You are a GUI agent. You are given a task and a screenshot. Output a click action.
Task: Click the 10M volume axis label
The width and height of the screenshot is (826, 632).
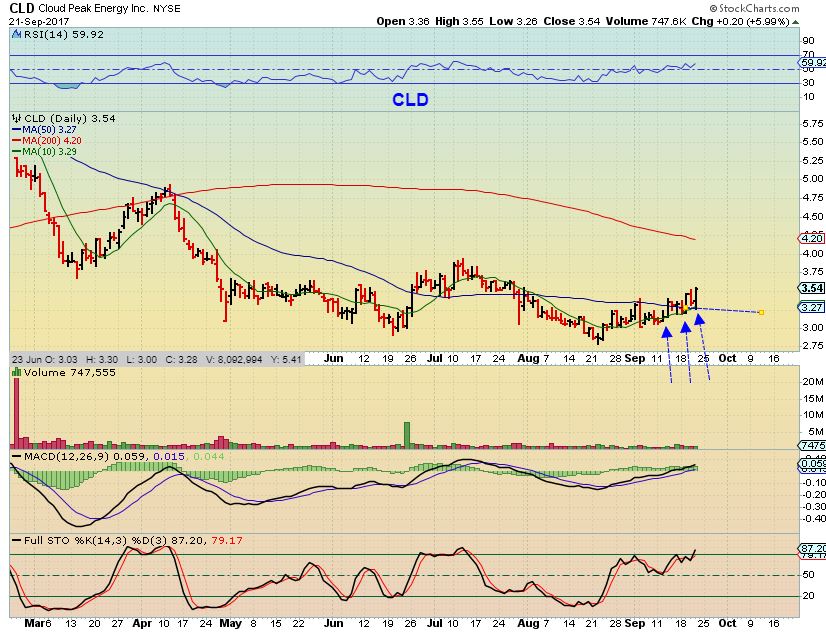pos(813,415)
